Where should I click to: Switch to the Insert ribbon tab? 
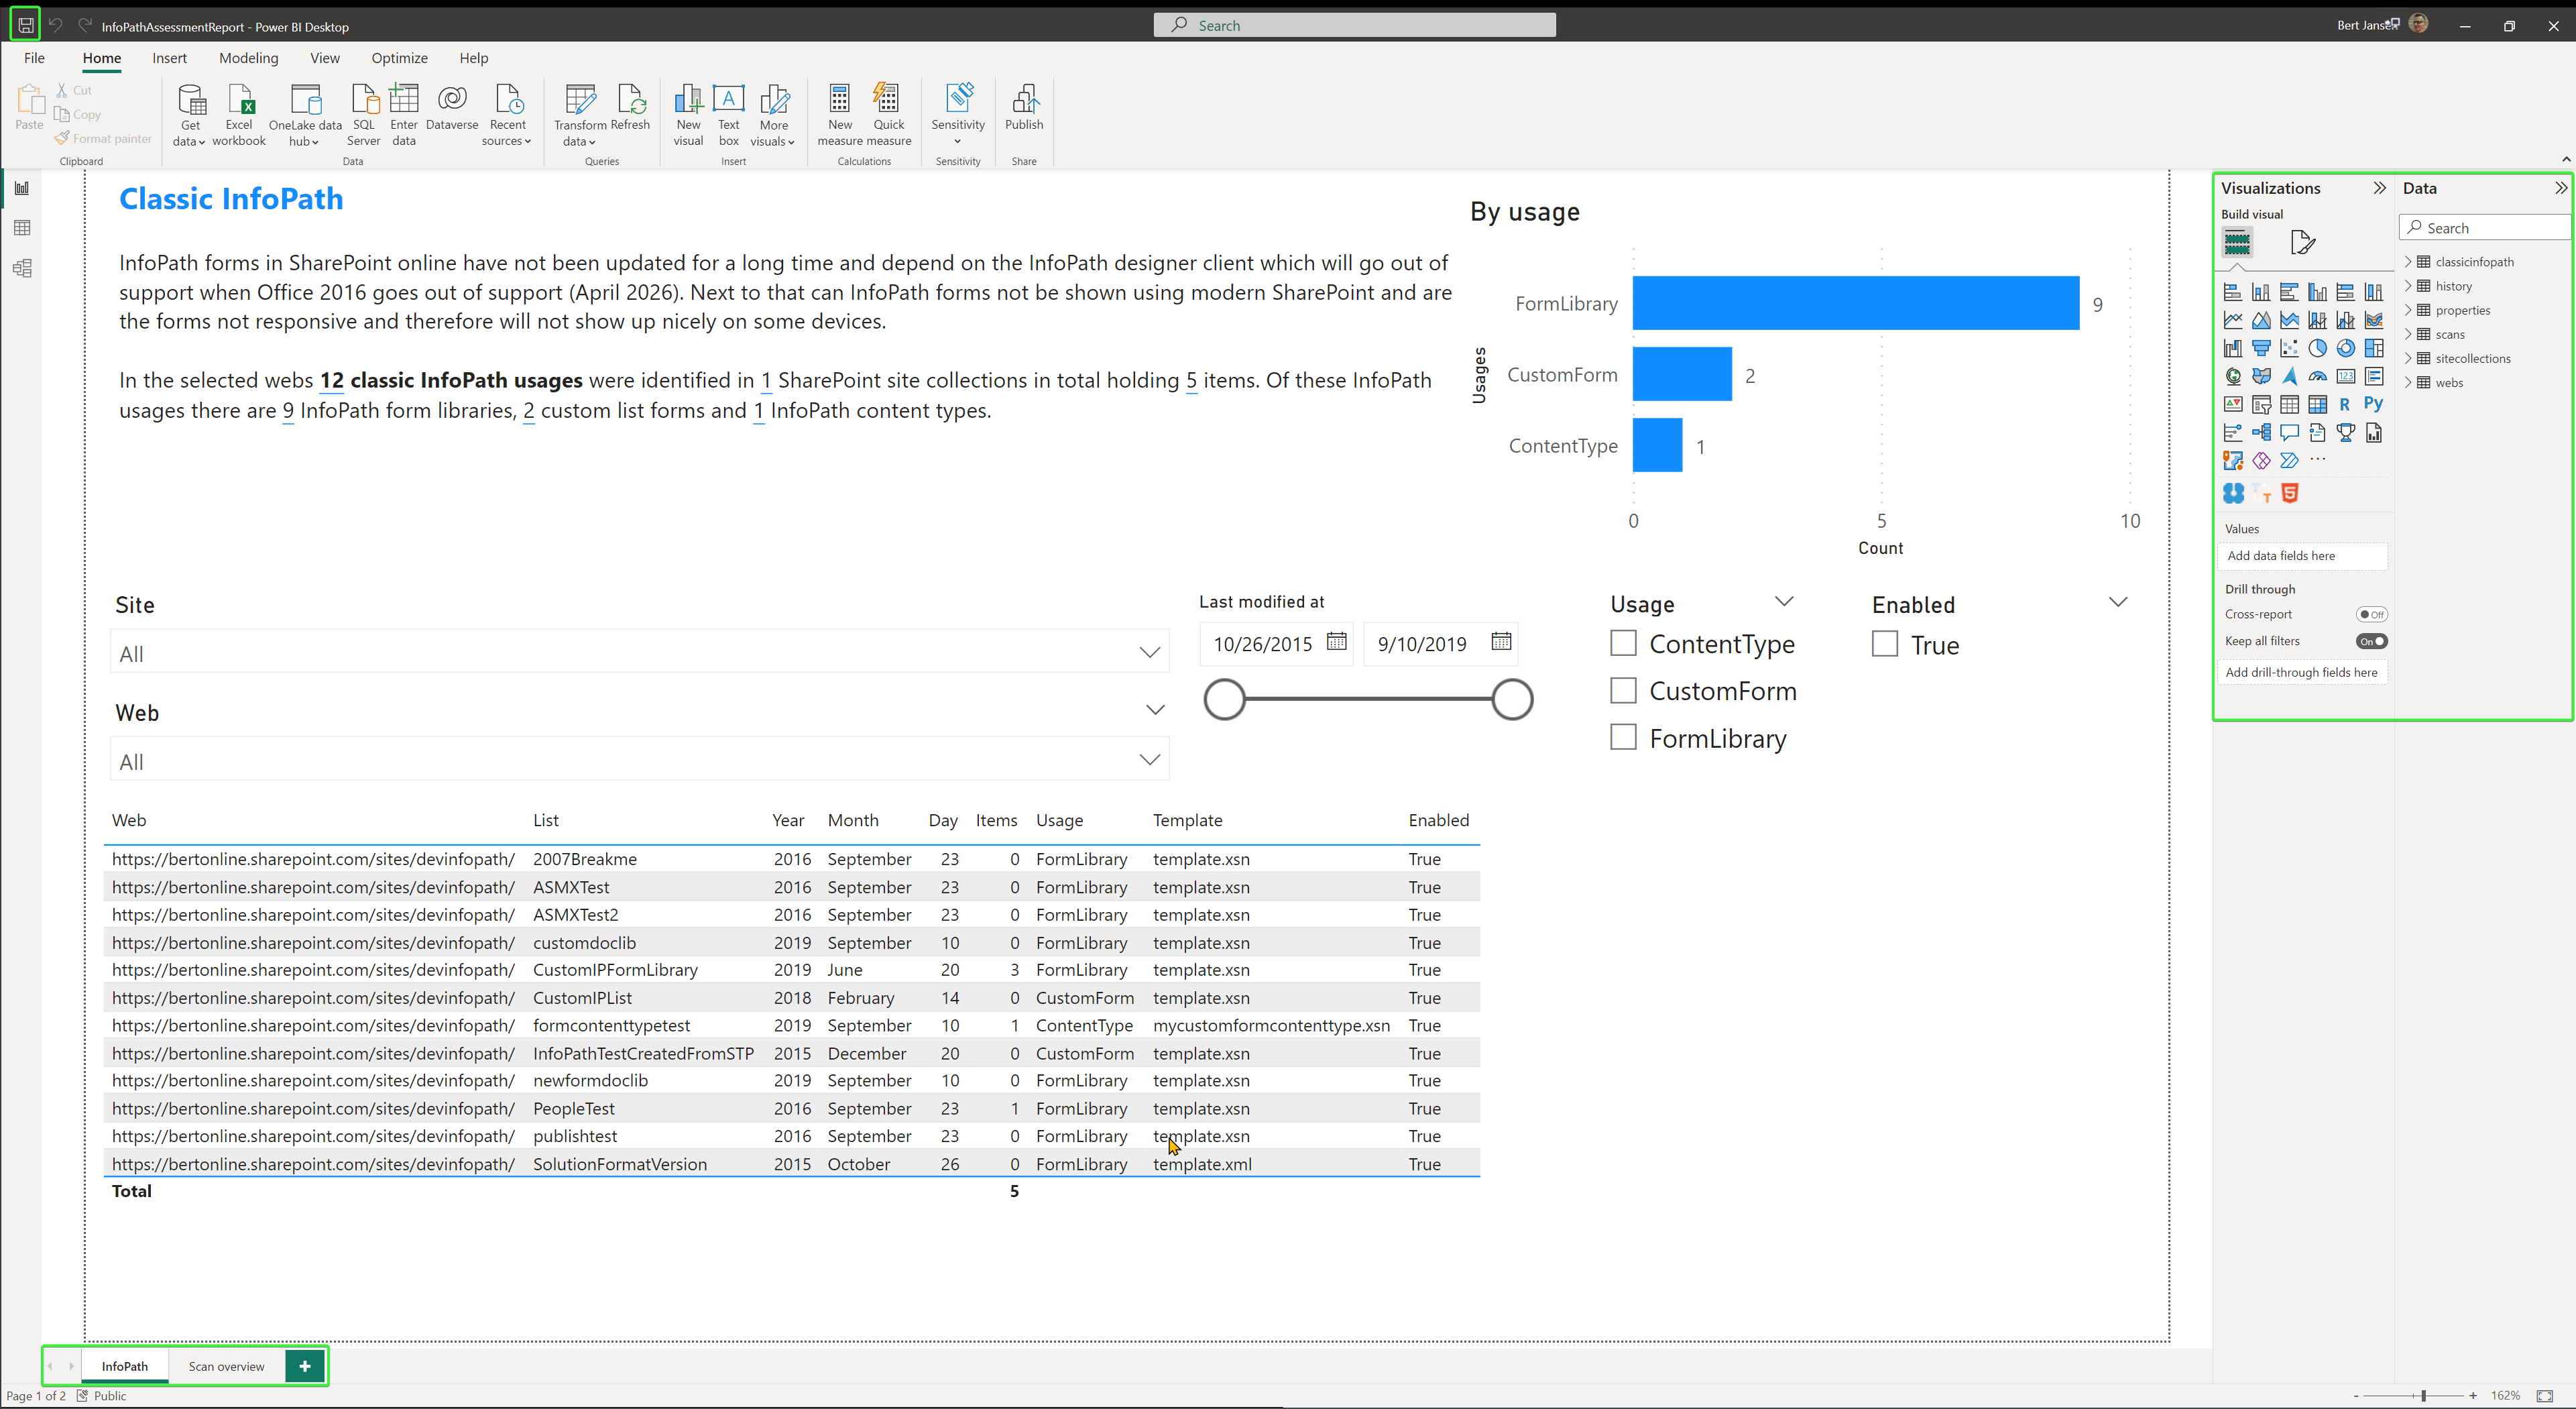(169, 58)
